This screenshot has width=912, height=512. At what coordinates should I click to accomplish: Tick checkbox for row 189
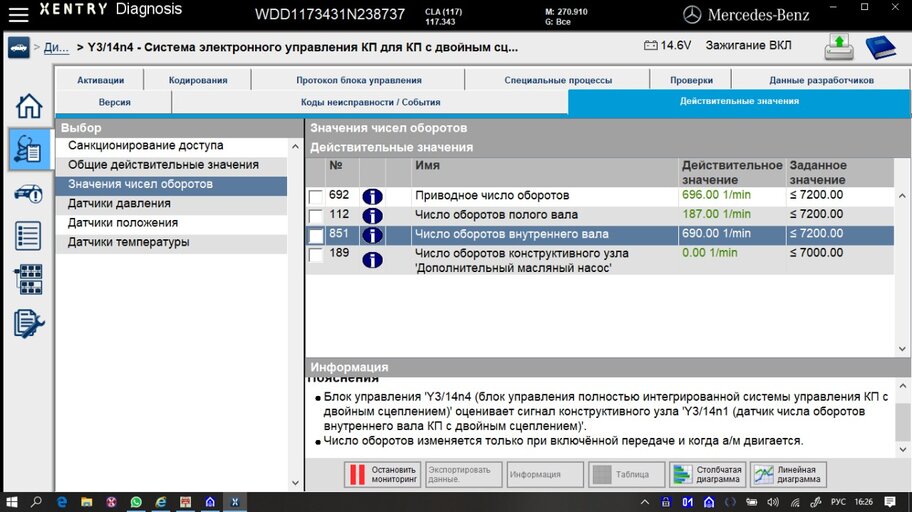316,254
